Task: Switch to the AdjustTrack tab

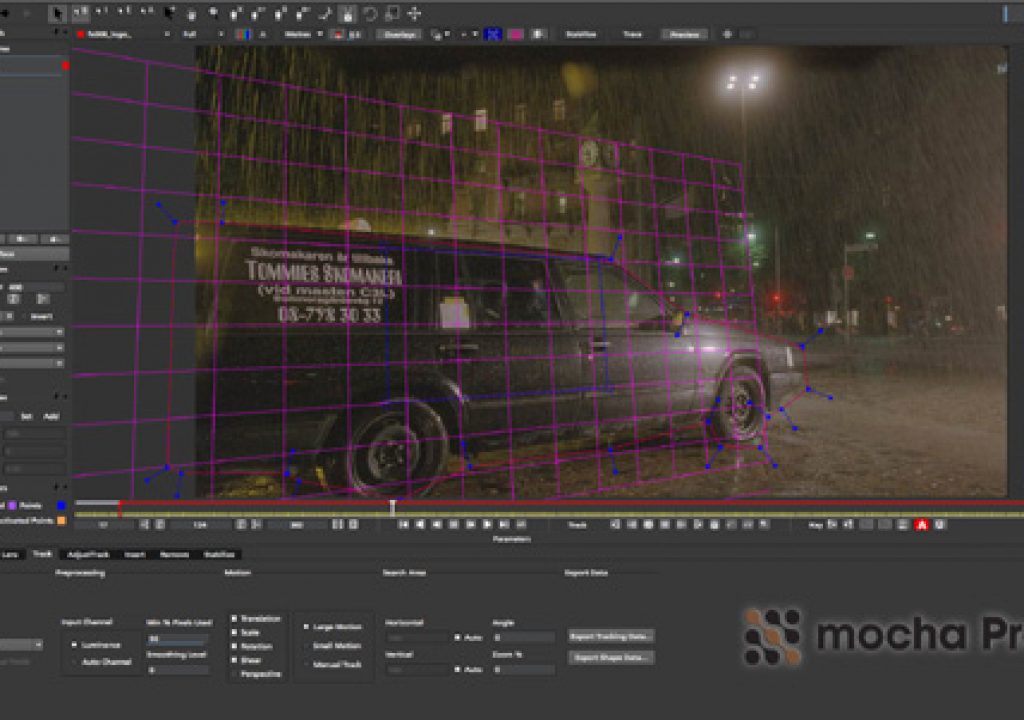Action: tap(88, 554)
